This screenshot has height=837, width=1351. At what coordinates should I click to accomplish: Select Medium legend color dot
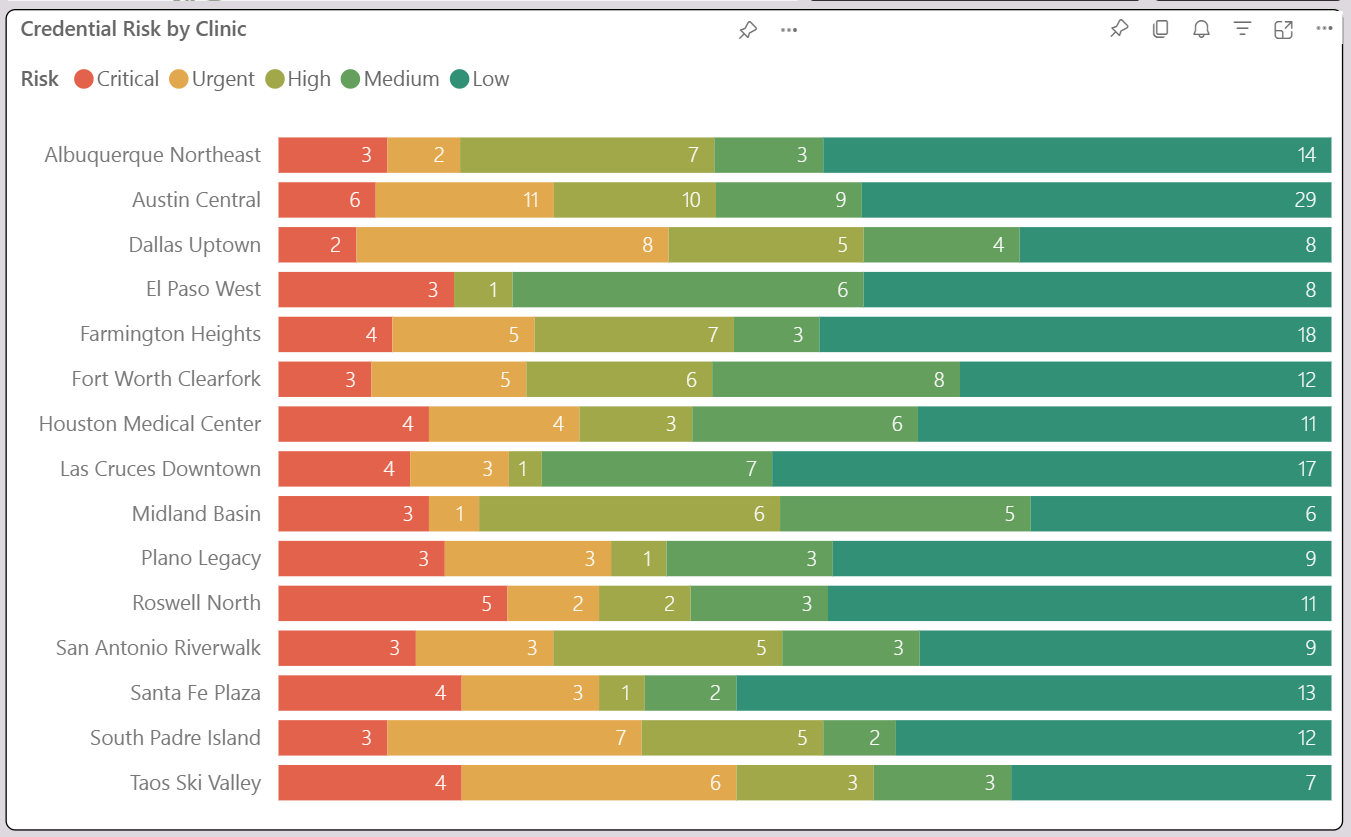click(351, 79)
